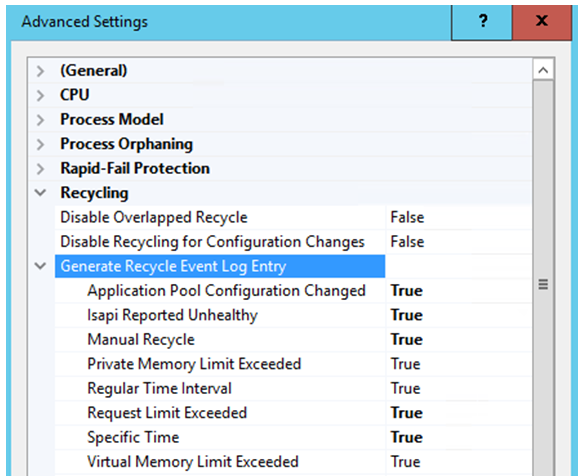
Task: Select Application Pool Configuration Changed row
Action: (293, 291)
